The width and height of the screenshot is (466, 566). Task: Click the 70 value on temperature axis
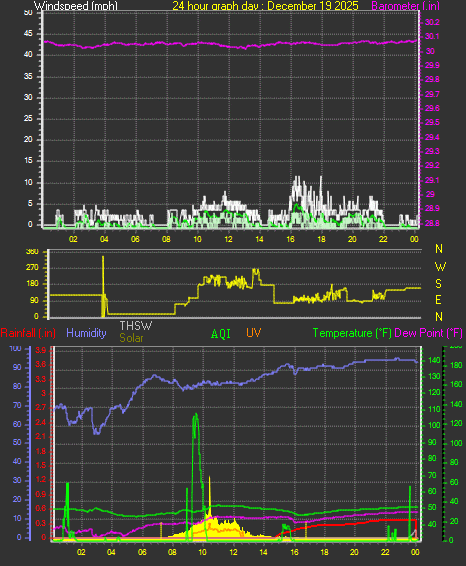pyautogui.click(x=432, y=475)
